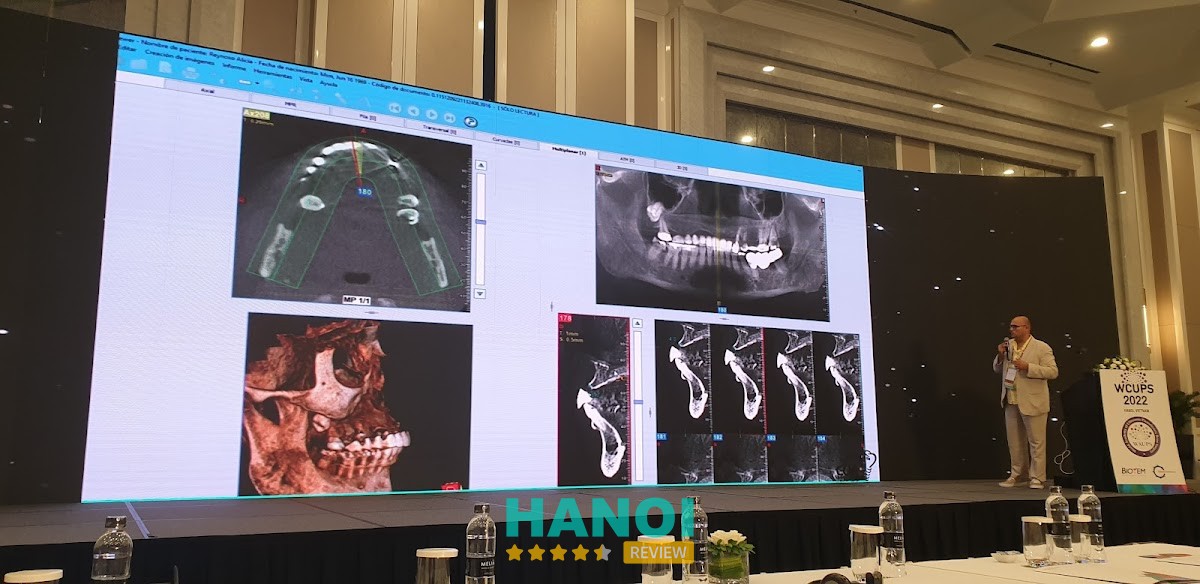Open the Ayuda menu

(328, 84)
